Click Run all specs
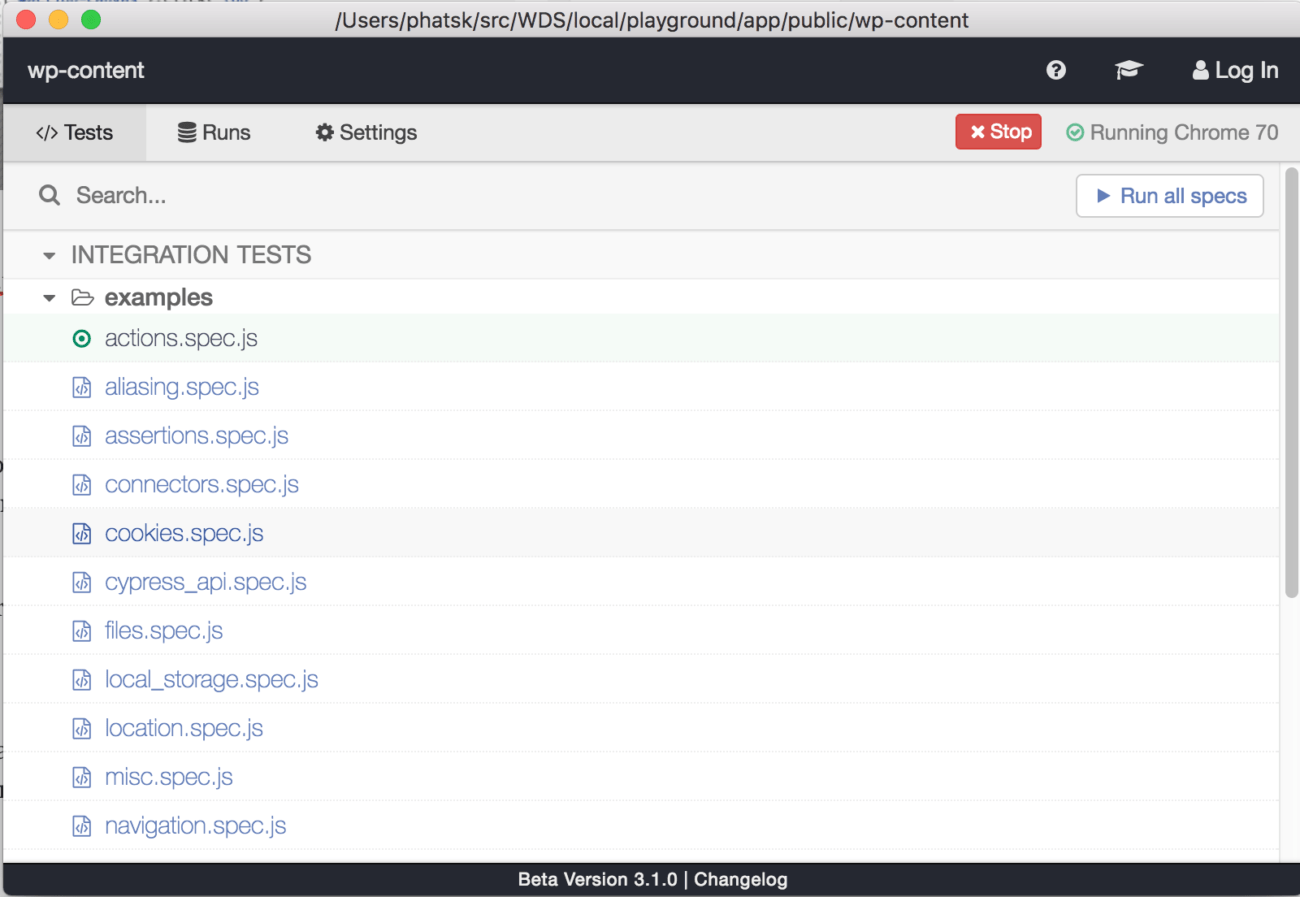The height and width of the screenshot is (897, 1300). (1169, 195)
